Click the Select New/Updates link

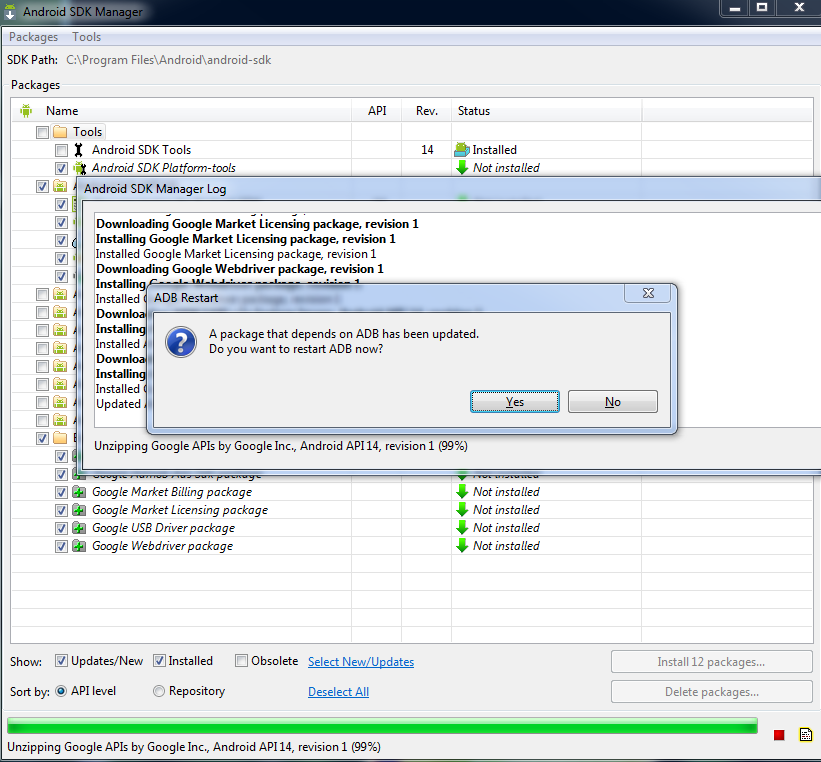click(361, 662)
